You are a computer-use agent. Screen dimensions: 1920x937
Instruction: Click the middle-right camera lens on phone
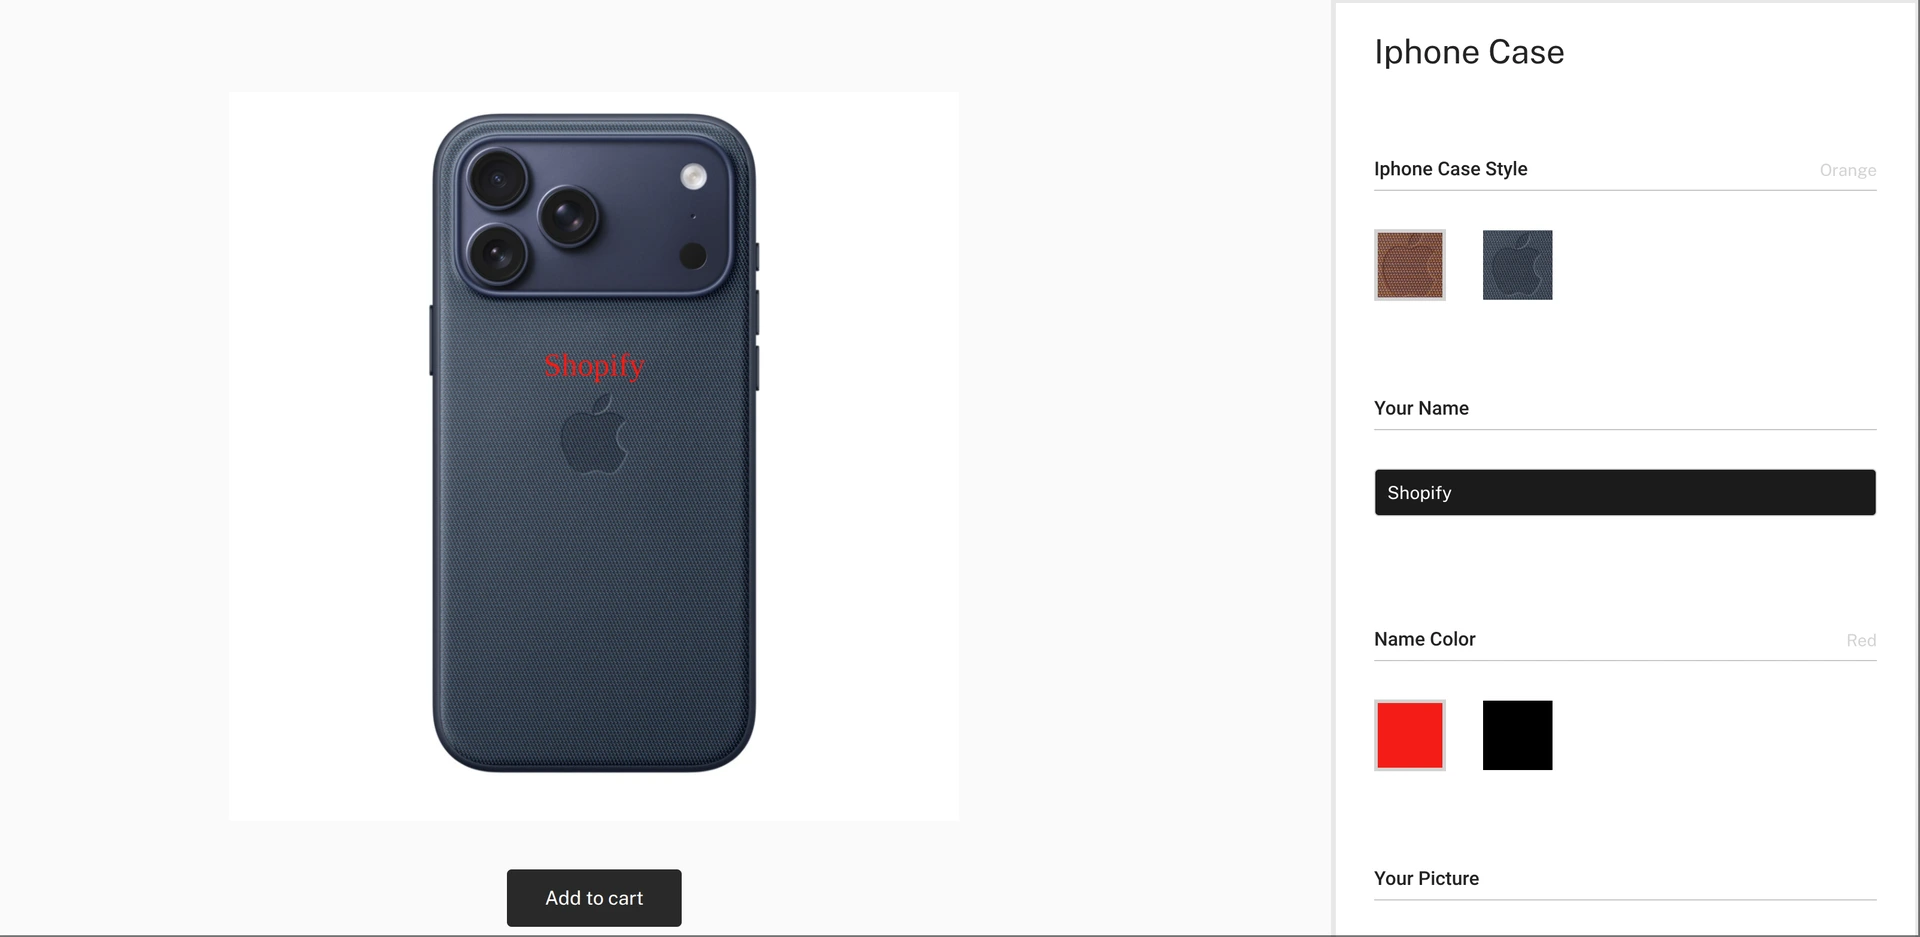tap(568, 216)
